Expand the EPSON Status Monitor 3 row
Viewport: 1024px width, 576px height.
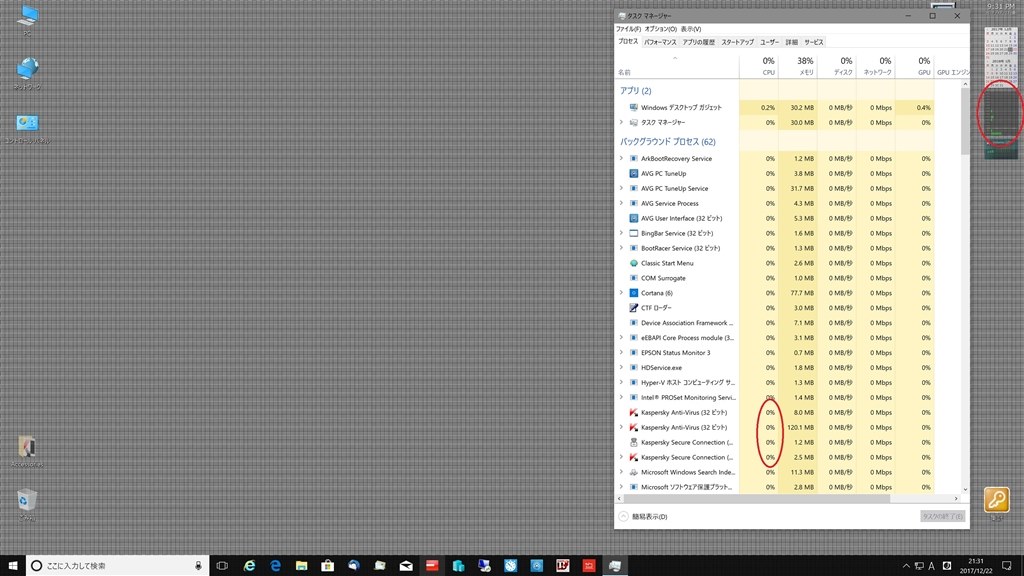[x=621, y=353]
